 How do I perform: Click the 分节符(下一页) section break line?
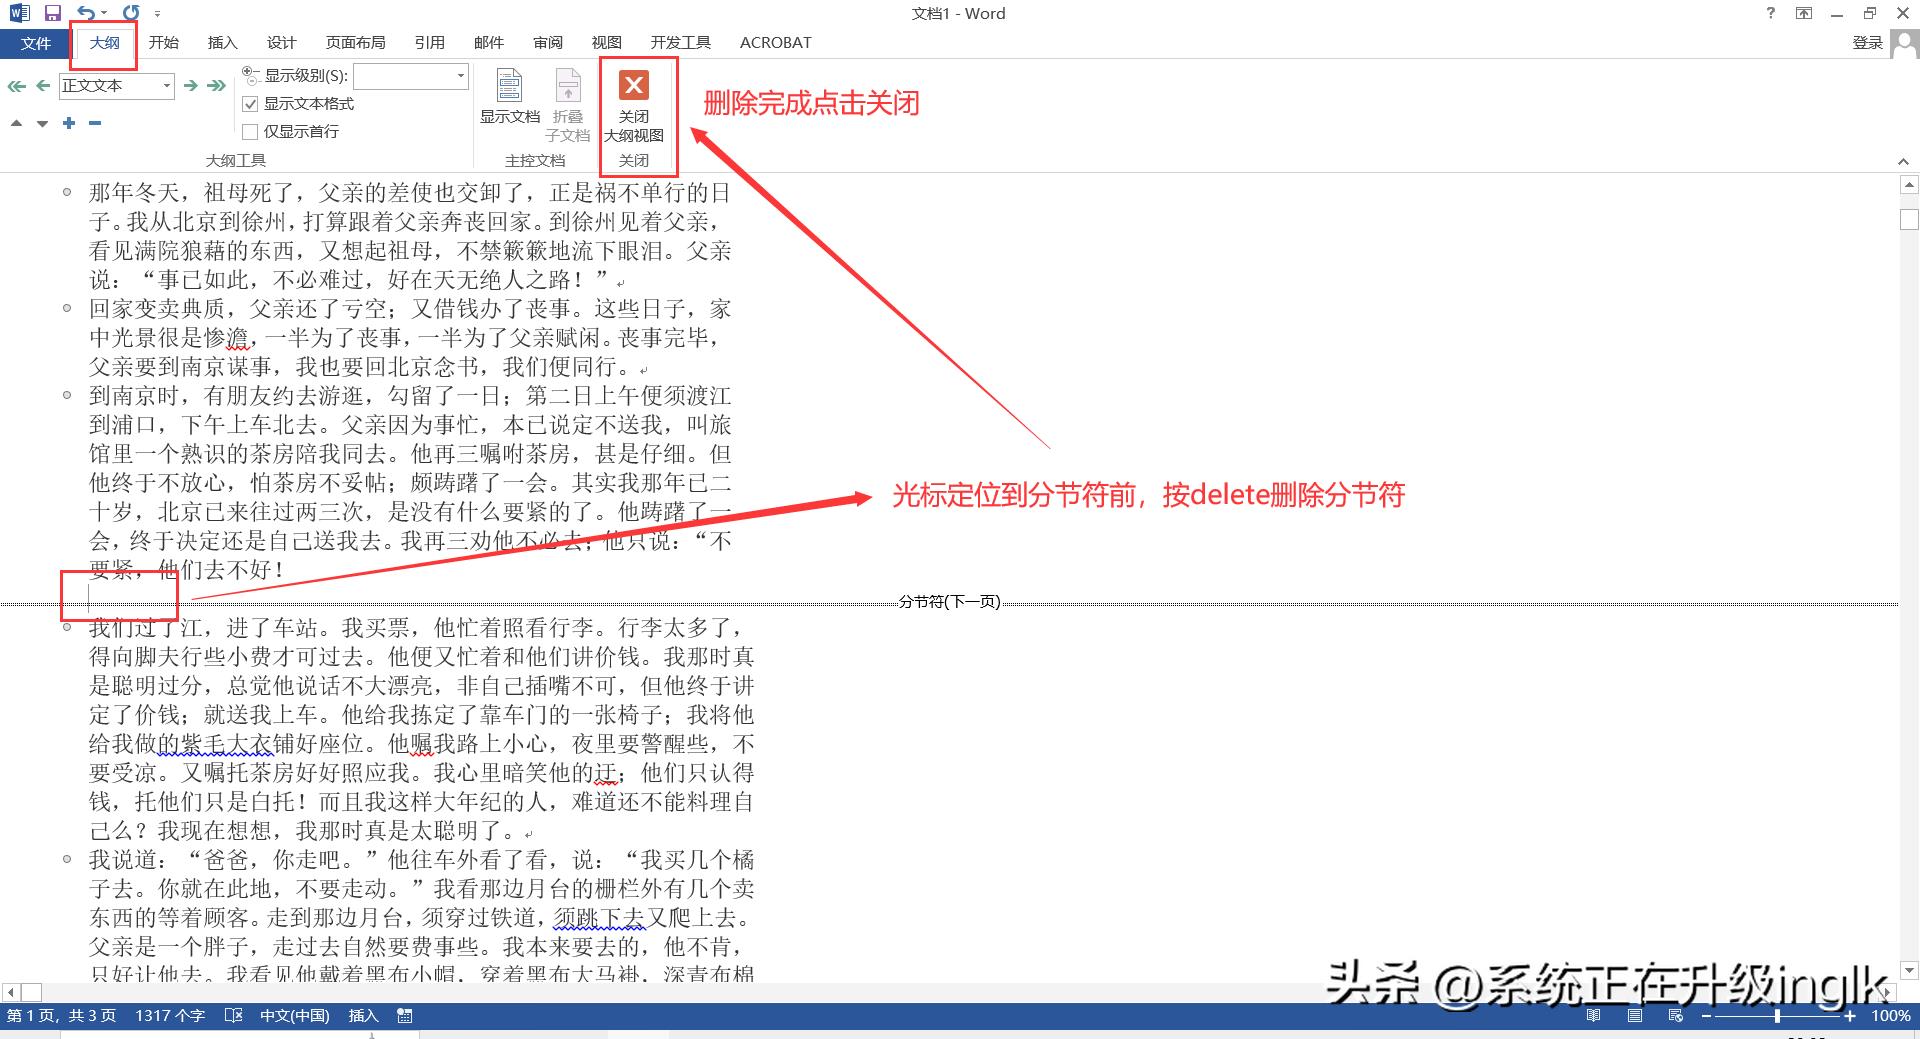(x=949, y=602)
